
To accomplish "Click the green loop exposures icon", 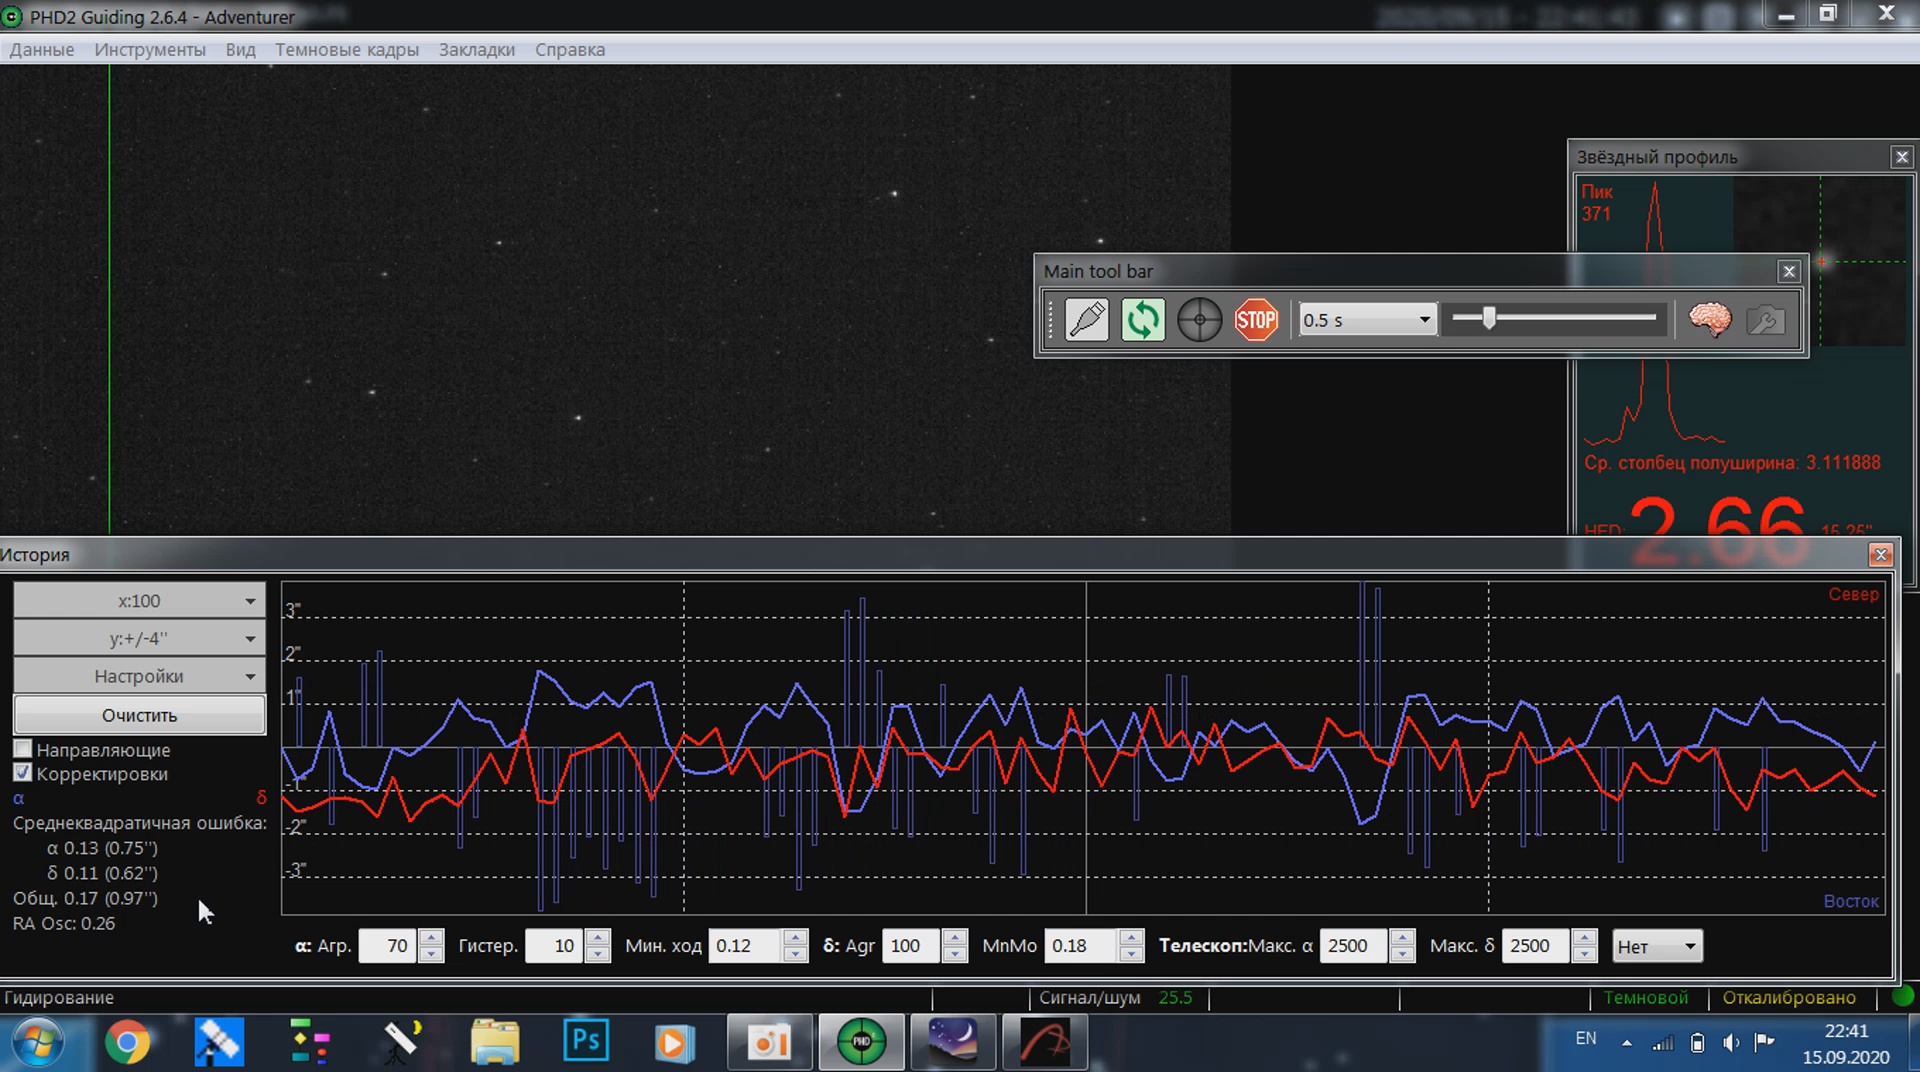I will pos(1142,320).
